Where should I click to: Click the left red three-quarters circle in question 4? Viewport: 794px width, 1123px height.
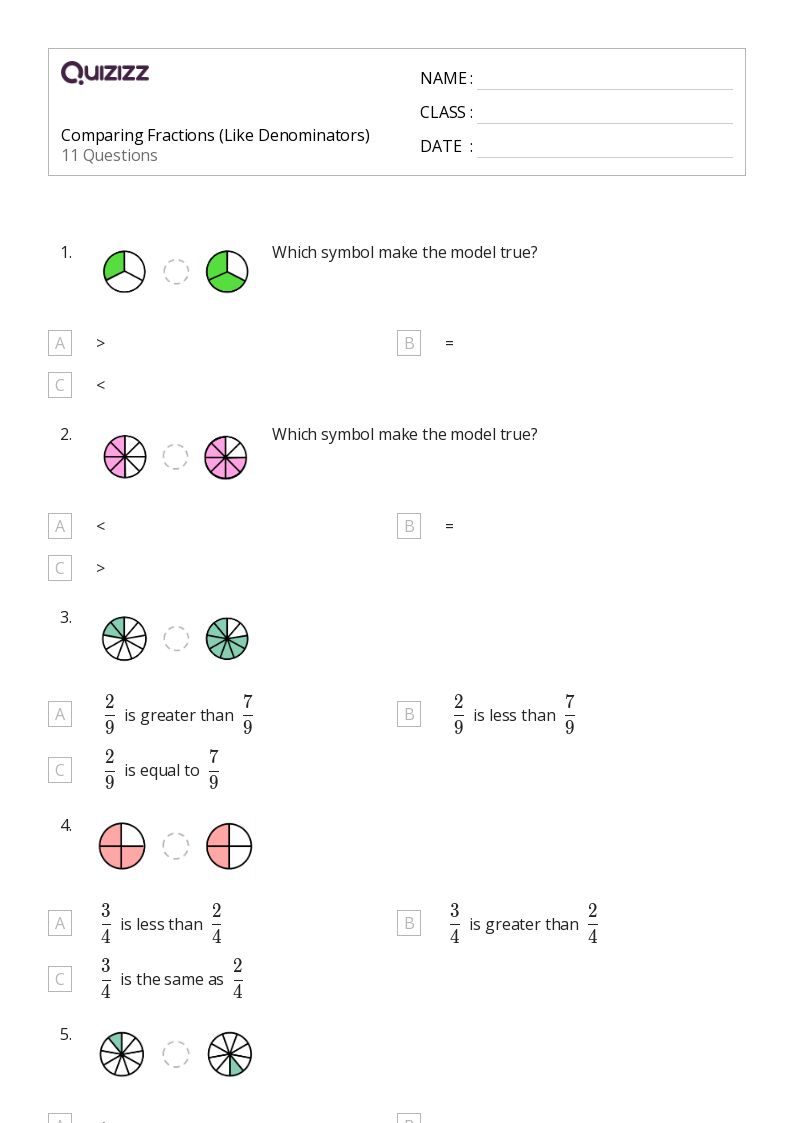click(122, 846)
